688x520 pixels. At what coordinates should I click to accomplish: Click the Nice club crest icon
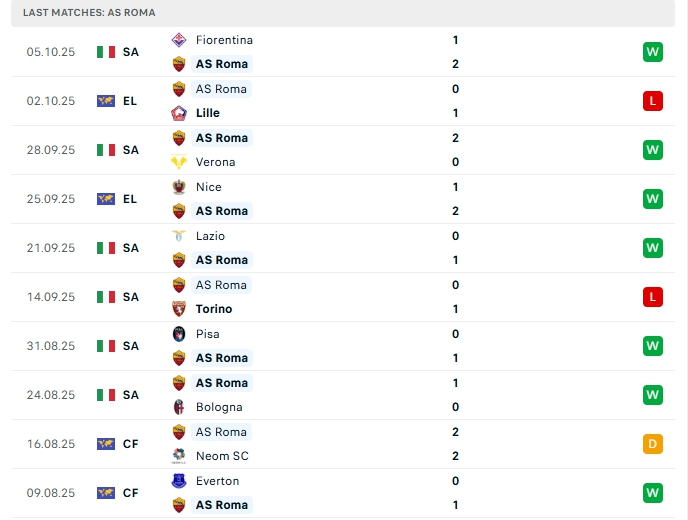click(179, 187)
